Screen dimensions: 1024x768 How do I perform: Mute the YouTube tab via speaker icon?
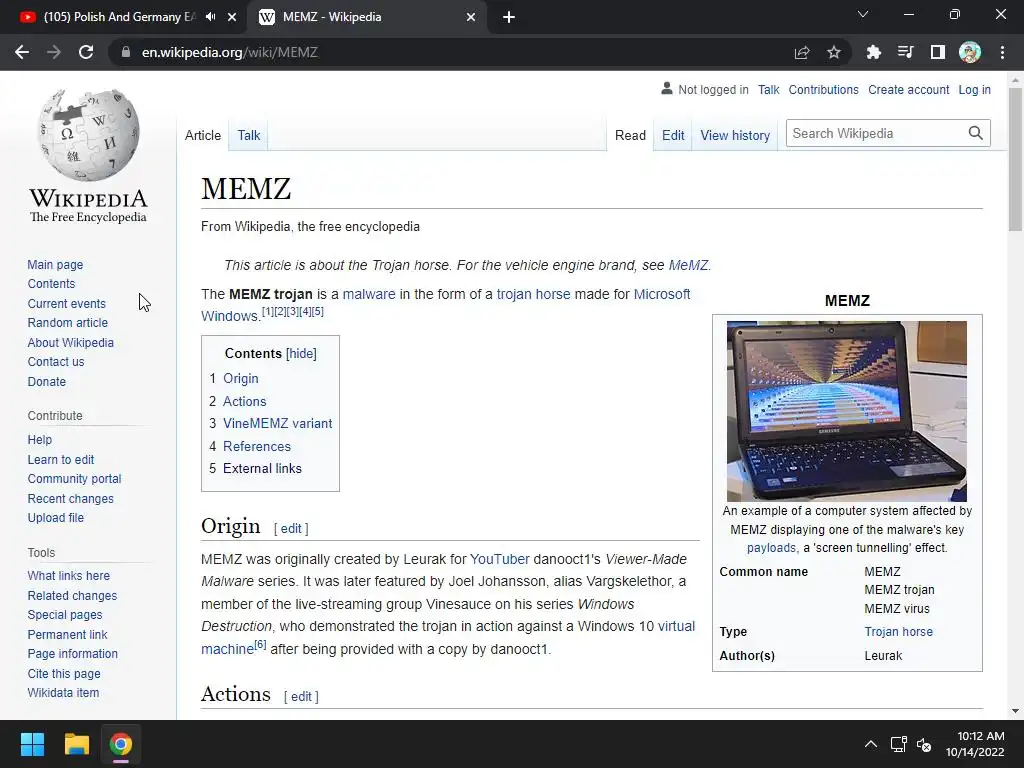coord(210,17)
